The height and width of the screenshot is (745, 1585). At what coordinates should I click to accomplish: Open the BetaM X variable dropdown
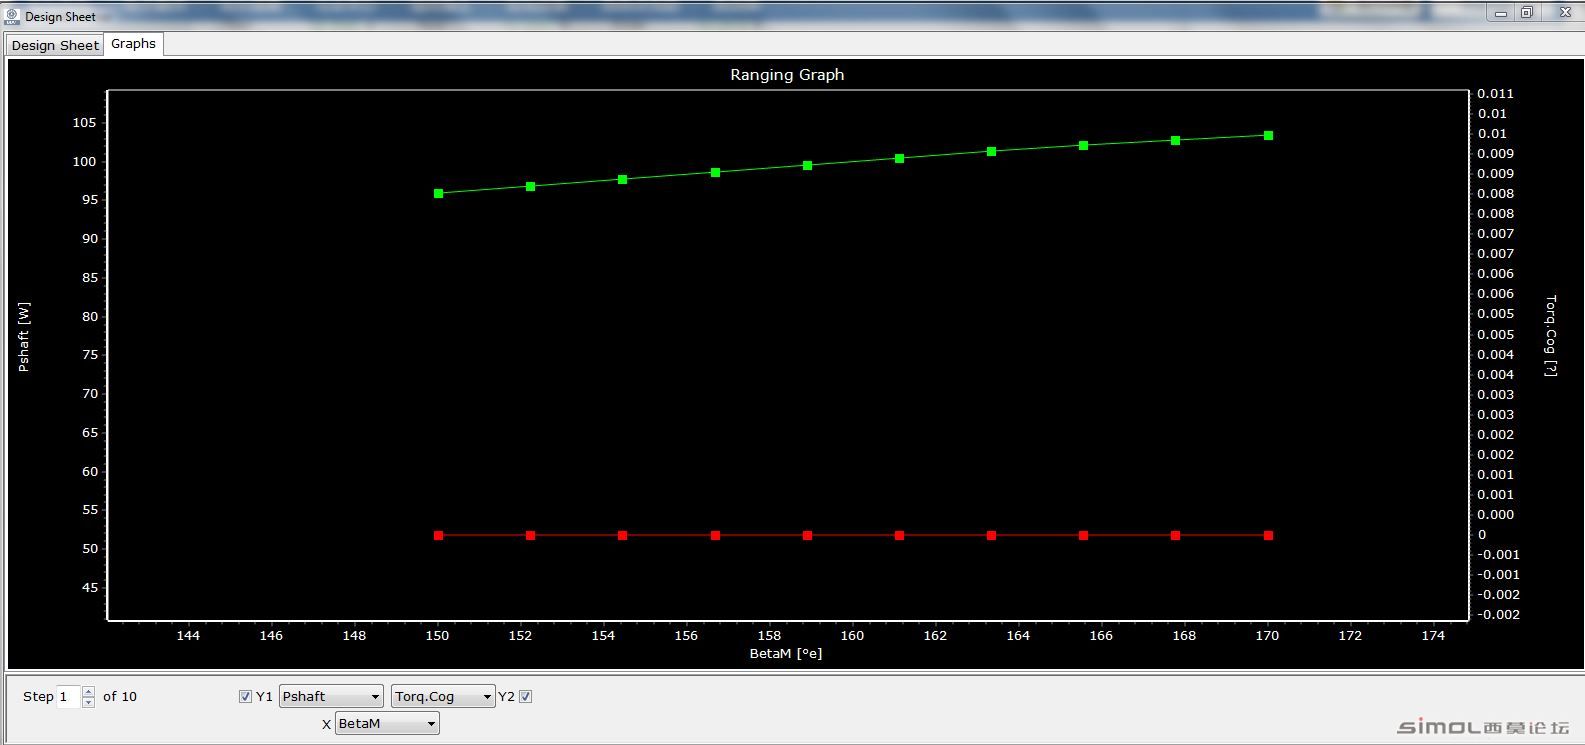(x=387, y=723)
